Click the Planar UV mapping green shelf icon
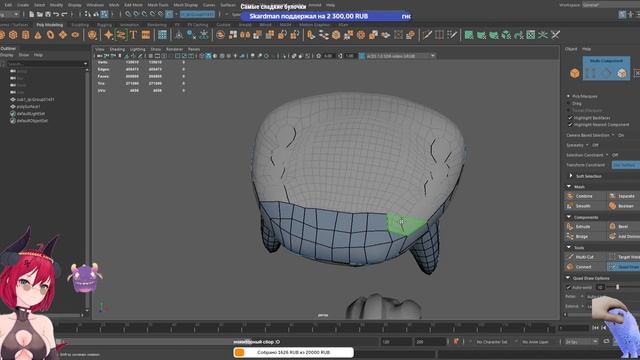 coord(469,35)
